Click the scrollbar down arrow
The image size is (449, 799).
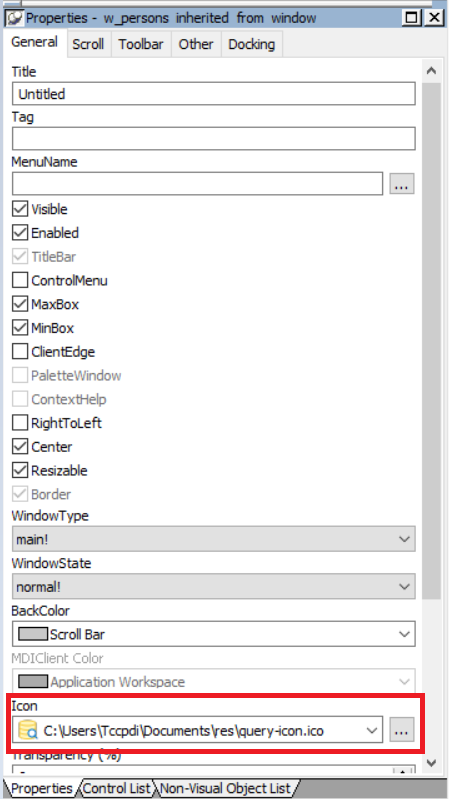431,762
